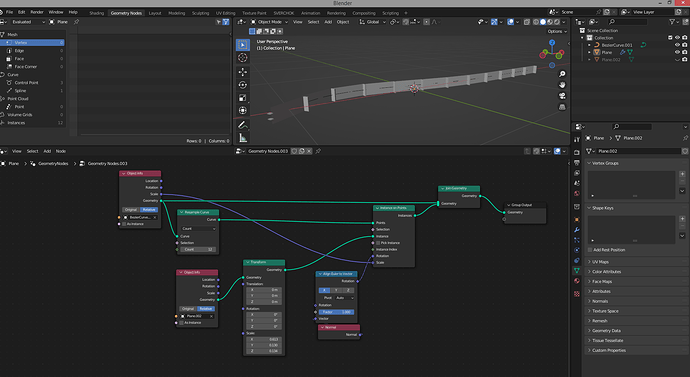
Task: Select the Annotate tool in viewport toolbar
Action: (242, 125)
